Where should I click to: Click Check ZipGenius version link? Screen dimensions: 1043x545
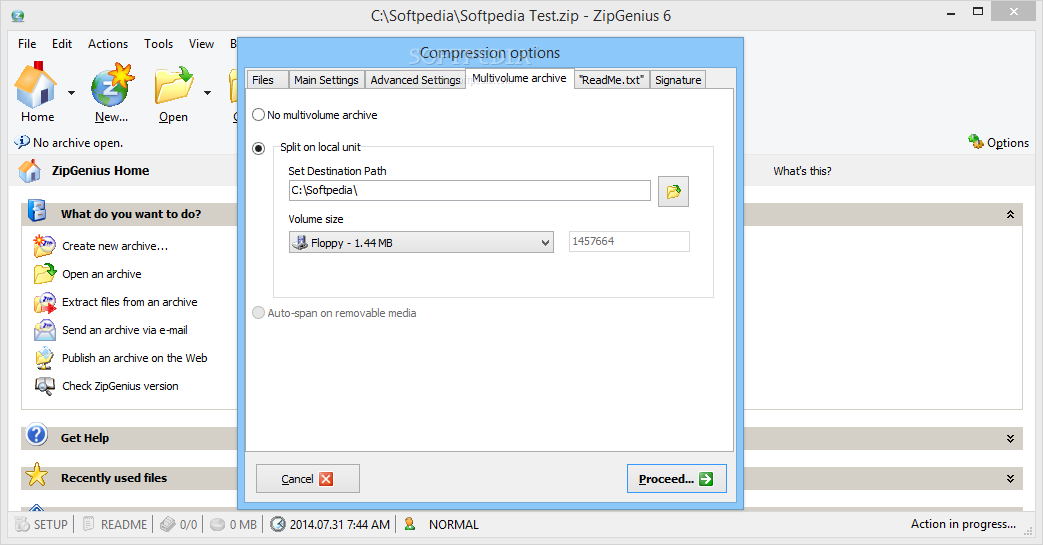[x=120, y=385]
